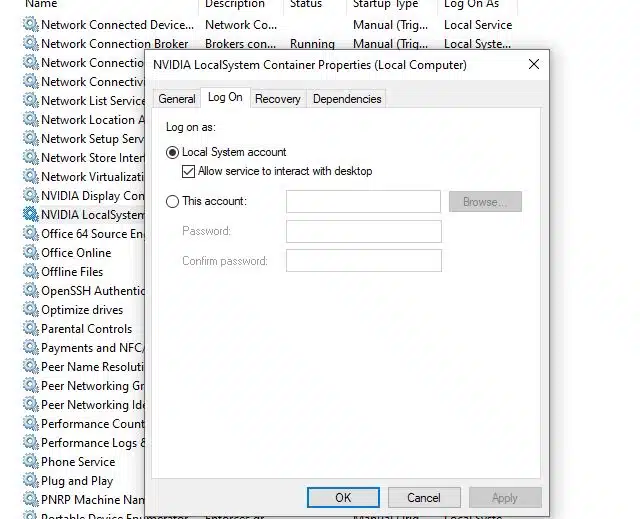The height and width of the screenshot is (519, 640).
Task: Click Local Service log on cell
Action: pos(478,25)
